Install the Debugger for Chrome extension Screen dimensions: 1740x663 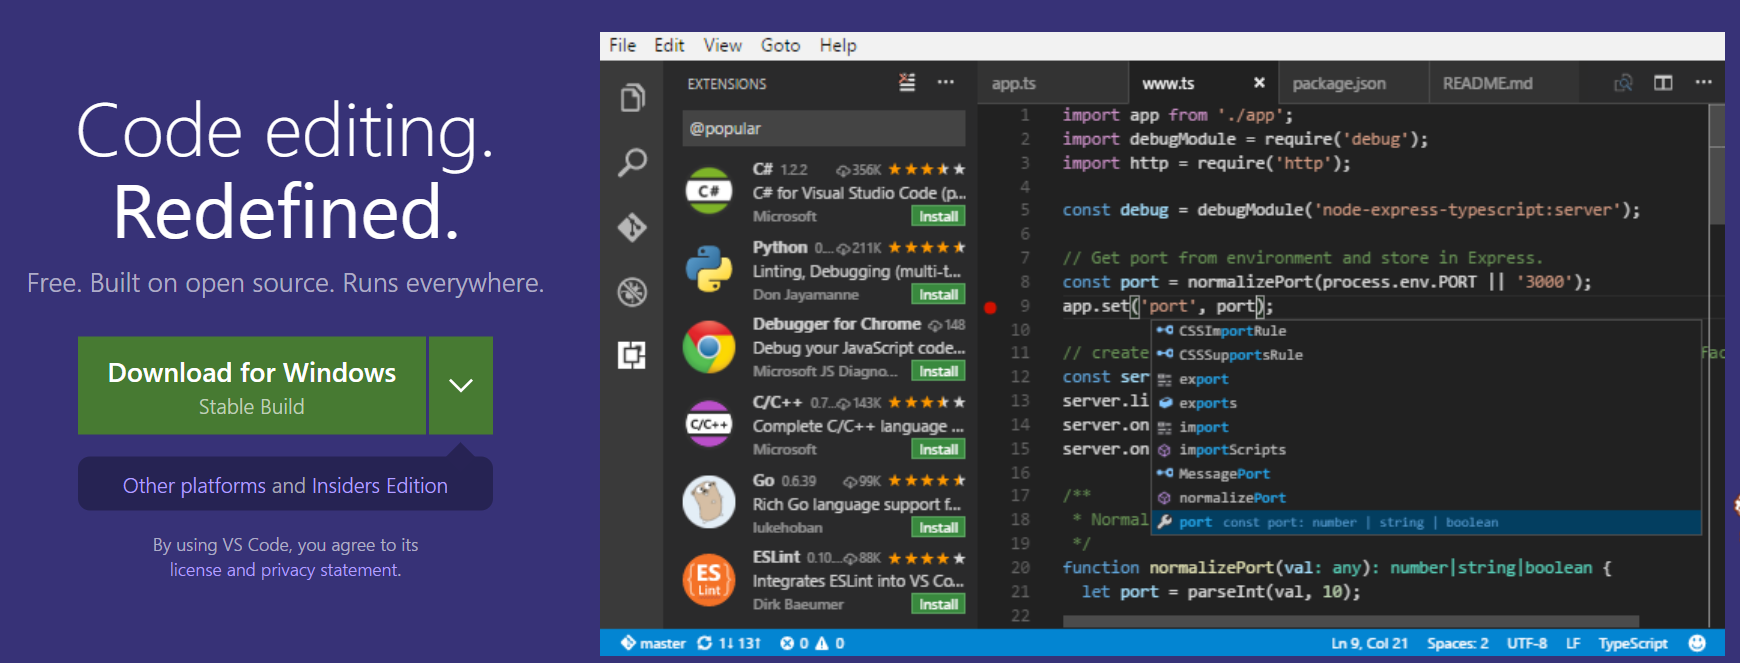pos(938,371)
